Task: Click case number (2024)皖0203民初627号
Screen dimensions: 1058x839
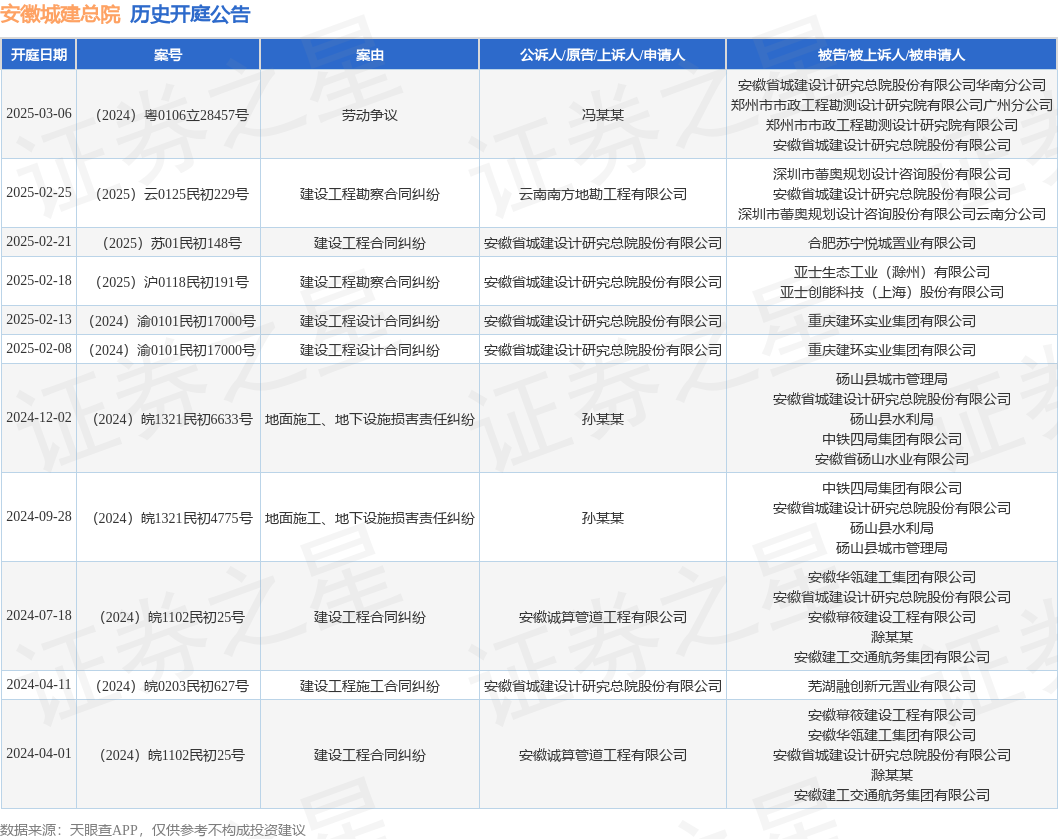Action: click(x=169, y=686)
